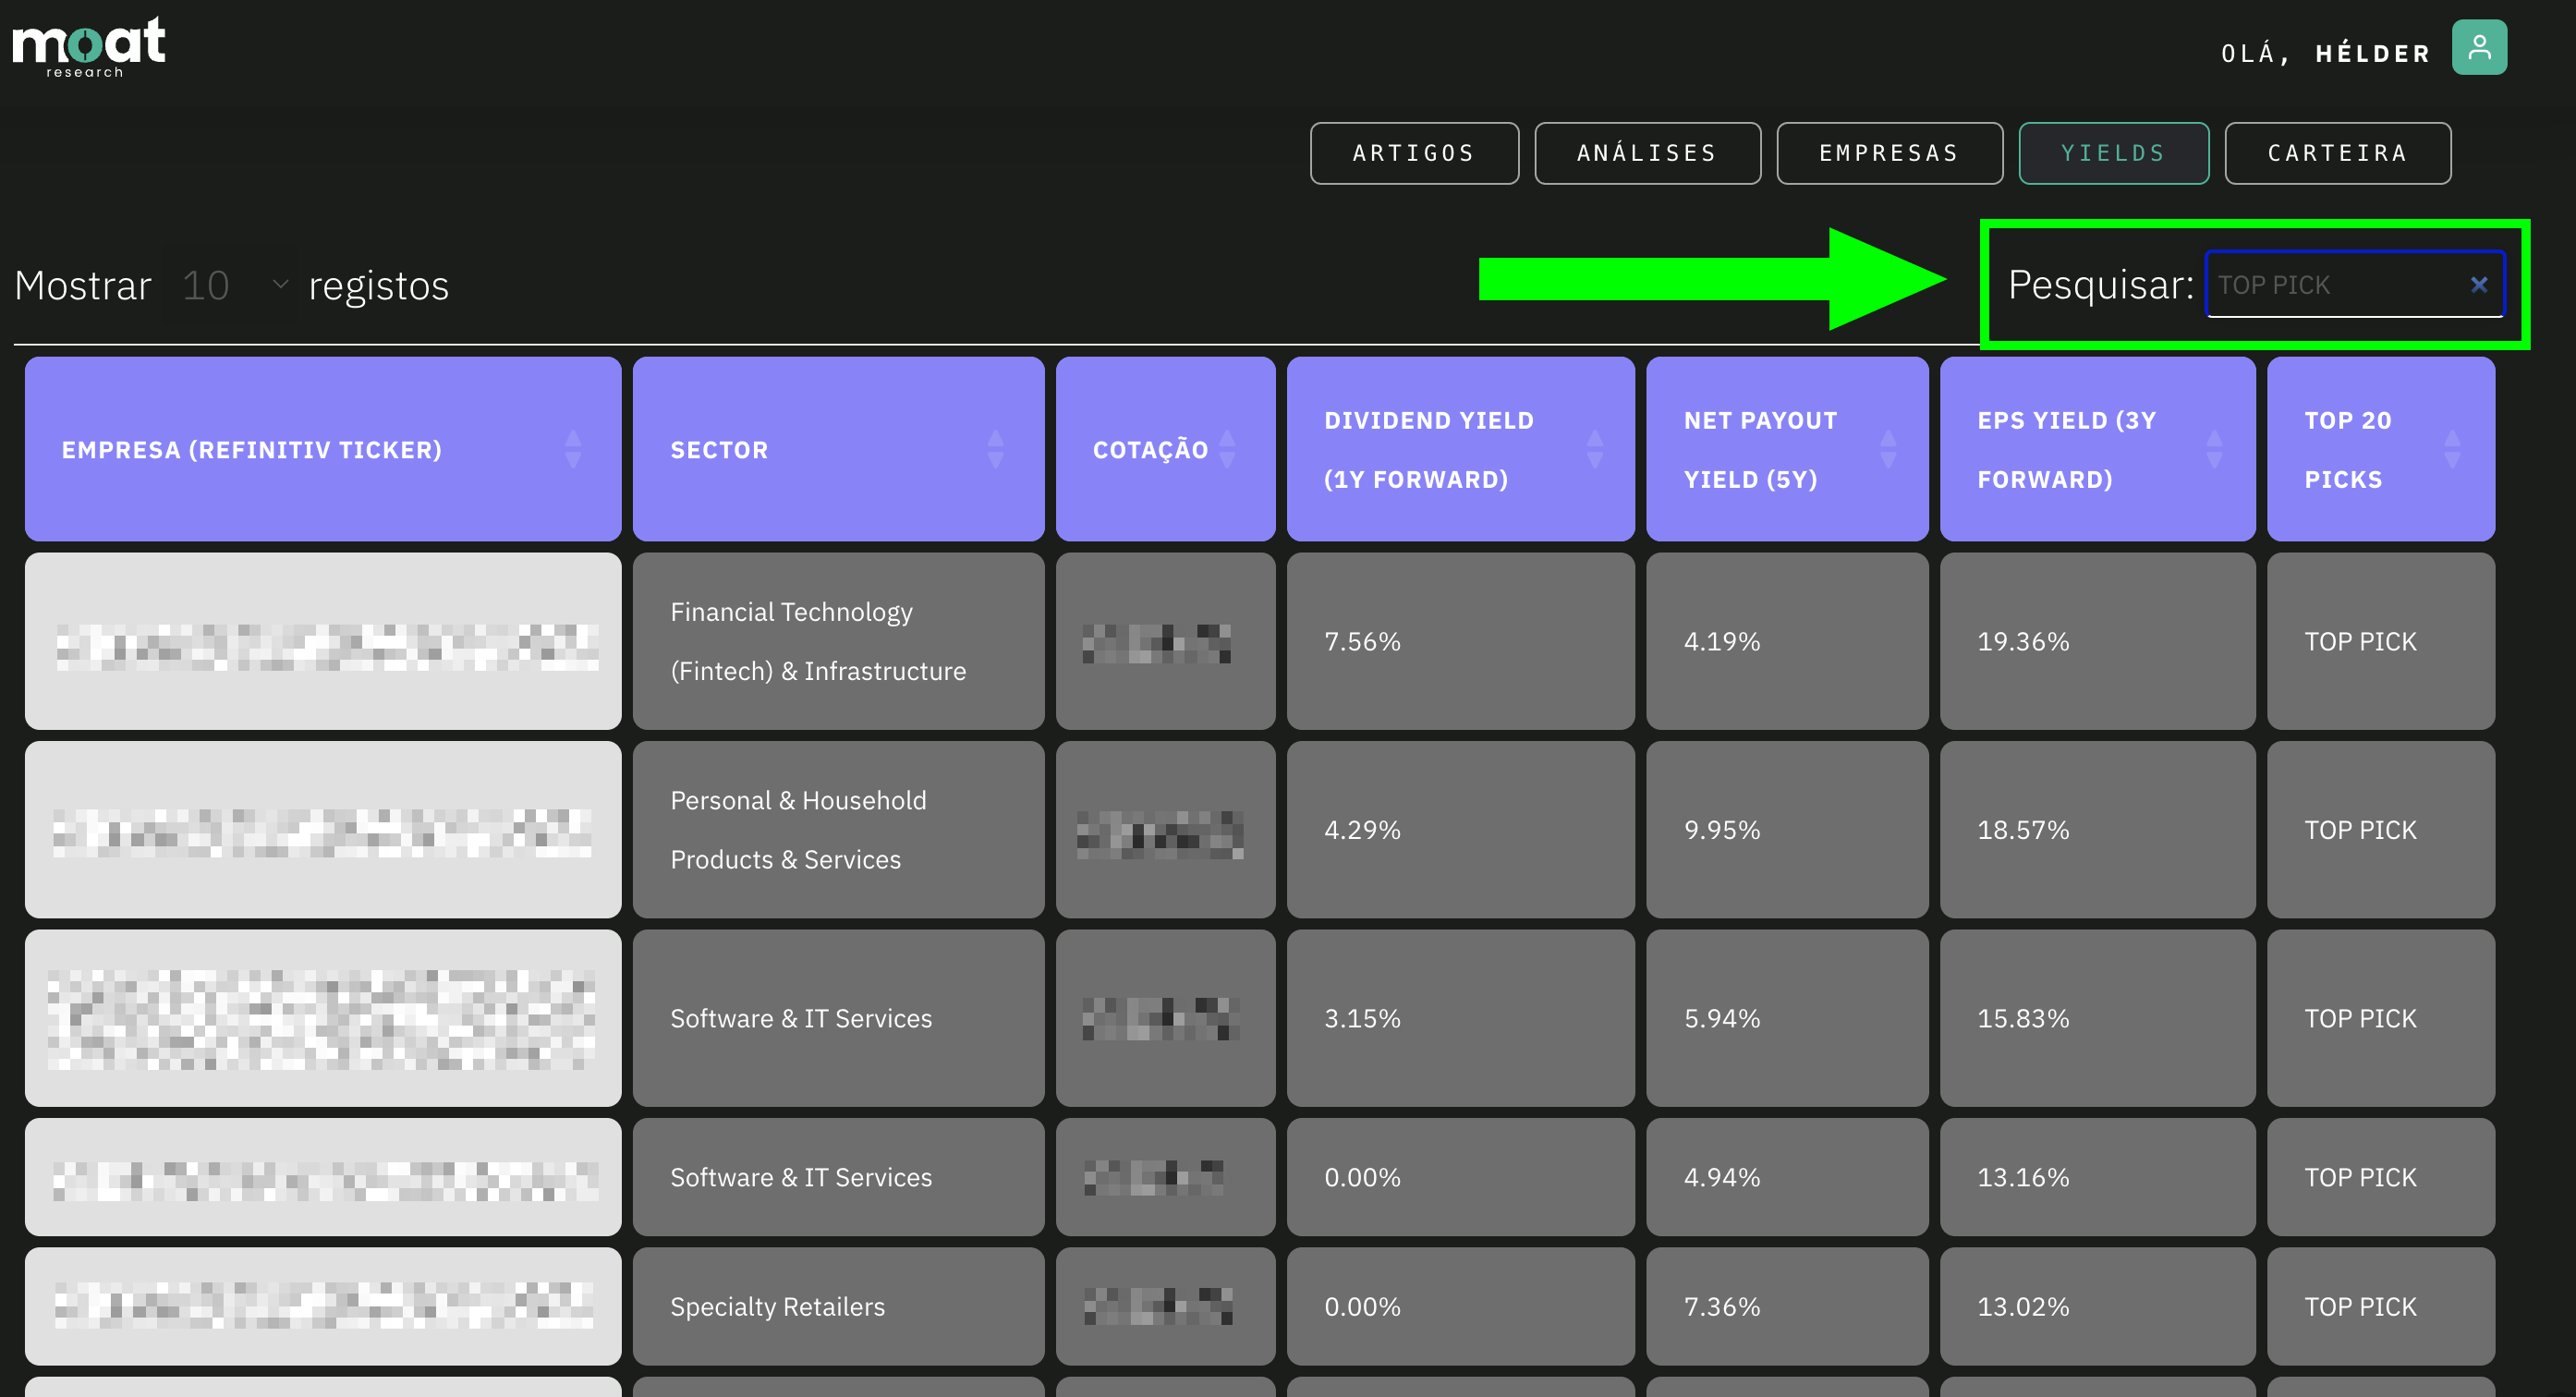Select the Yields tab

pyautogui.click(x=2113, y=153)
